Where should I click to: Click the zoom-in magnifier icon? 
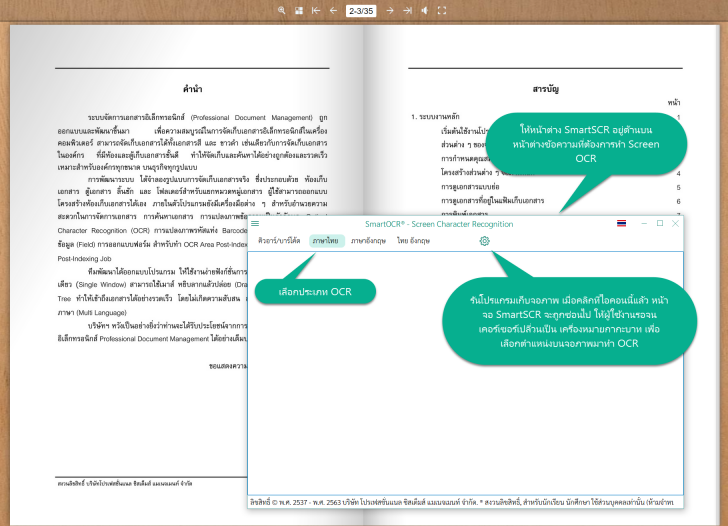tap(281, 10)
